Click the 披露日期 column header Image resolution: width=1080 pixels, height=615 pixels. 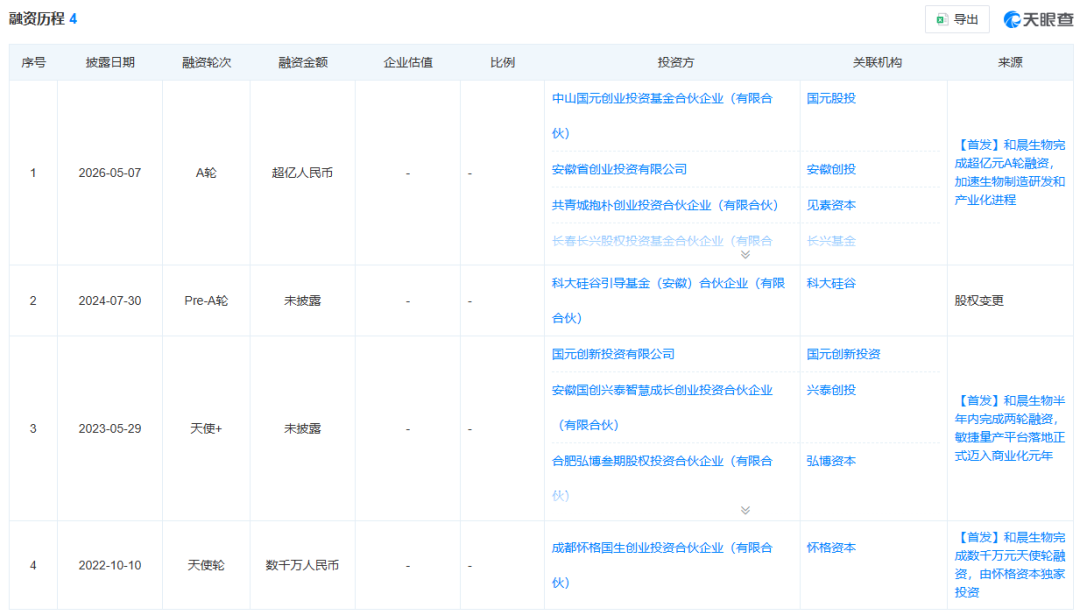(x=110, y=63)
